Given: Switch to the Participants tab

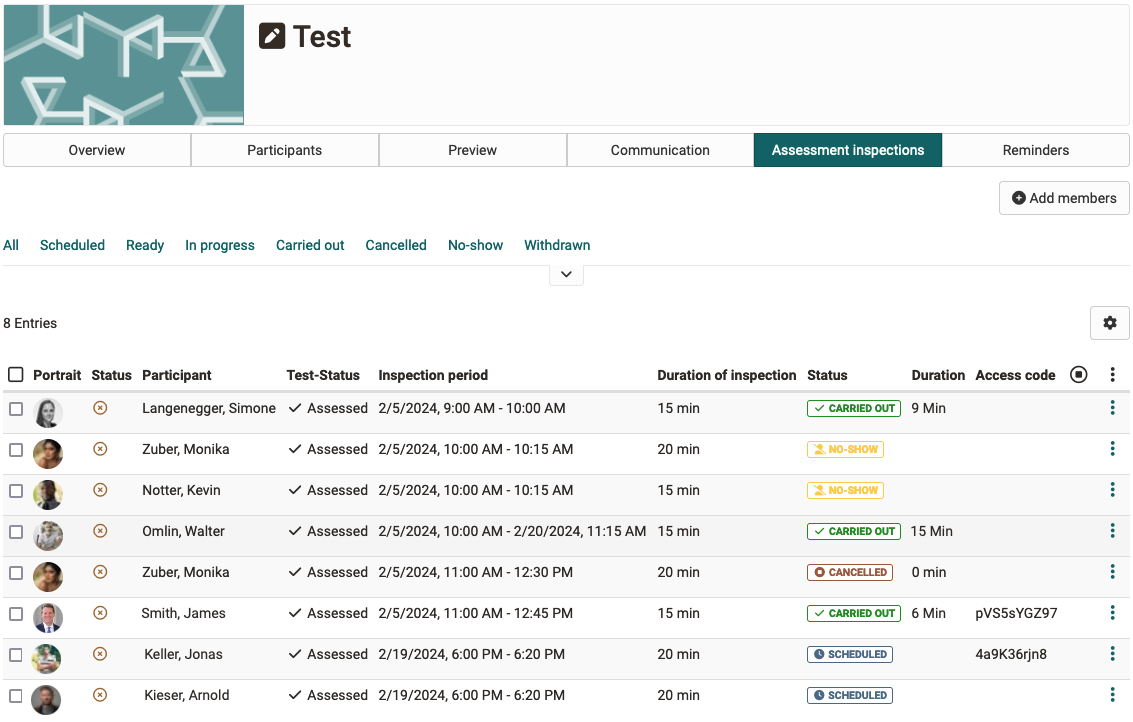Looking at the screenshot, I should tap(285, 150).
